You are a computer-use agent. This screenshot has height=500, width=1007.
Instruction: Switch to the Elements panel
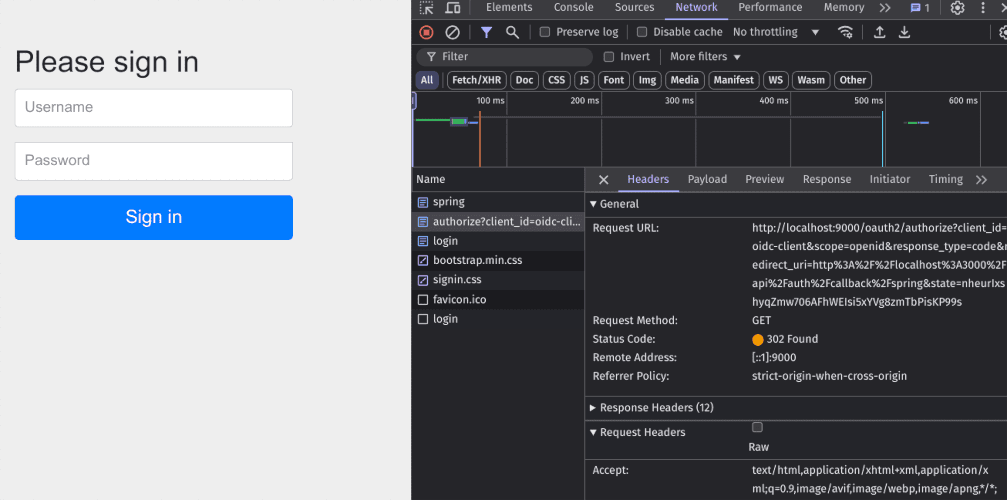[x=509, y=8]
